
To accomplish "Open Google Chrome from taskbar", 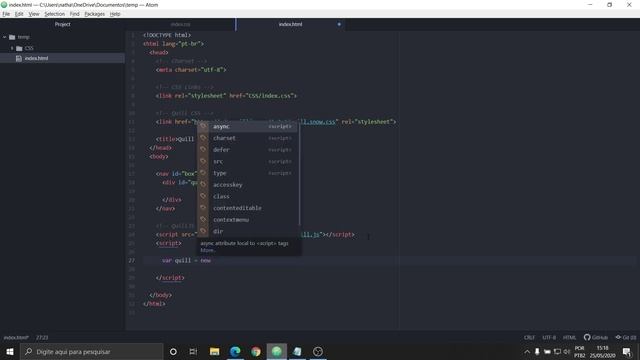I will (256, 351).
